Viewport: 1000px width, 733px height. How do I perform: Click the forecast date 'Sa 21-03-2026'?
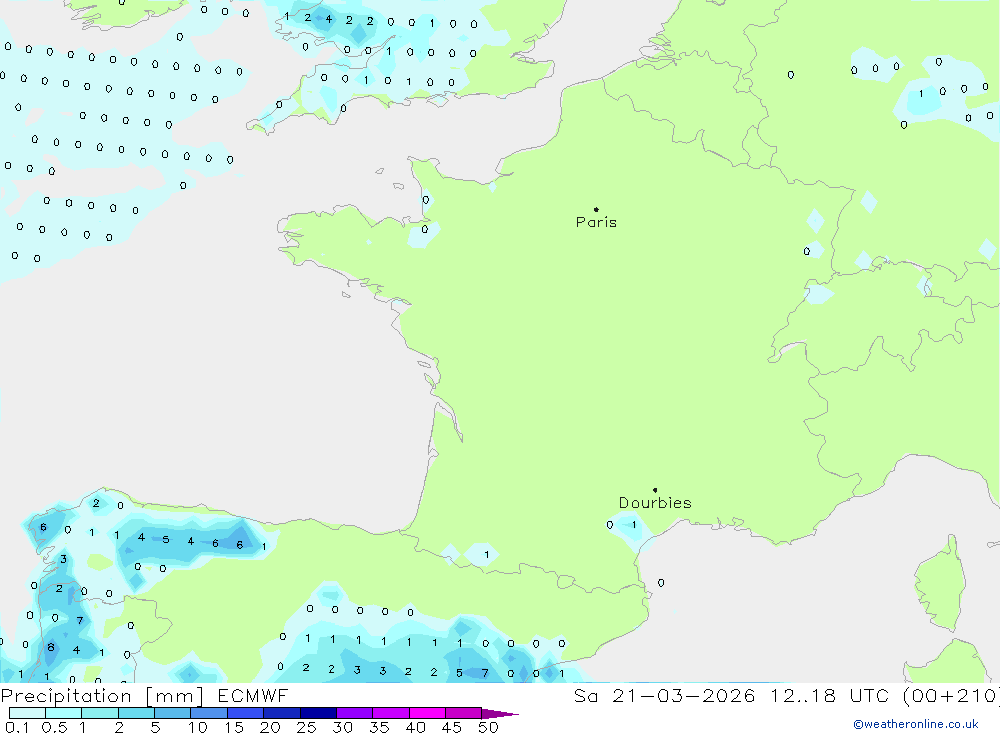665,696
